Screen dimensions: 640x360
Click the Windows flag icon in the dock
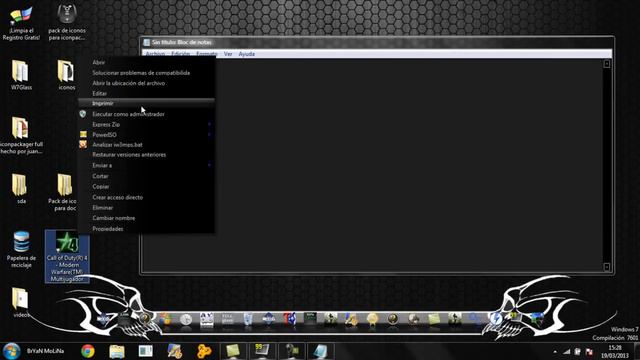165,319
